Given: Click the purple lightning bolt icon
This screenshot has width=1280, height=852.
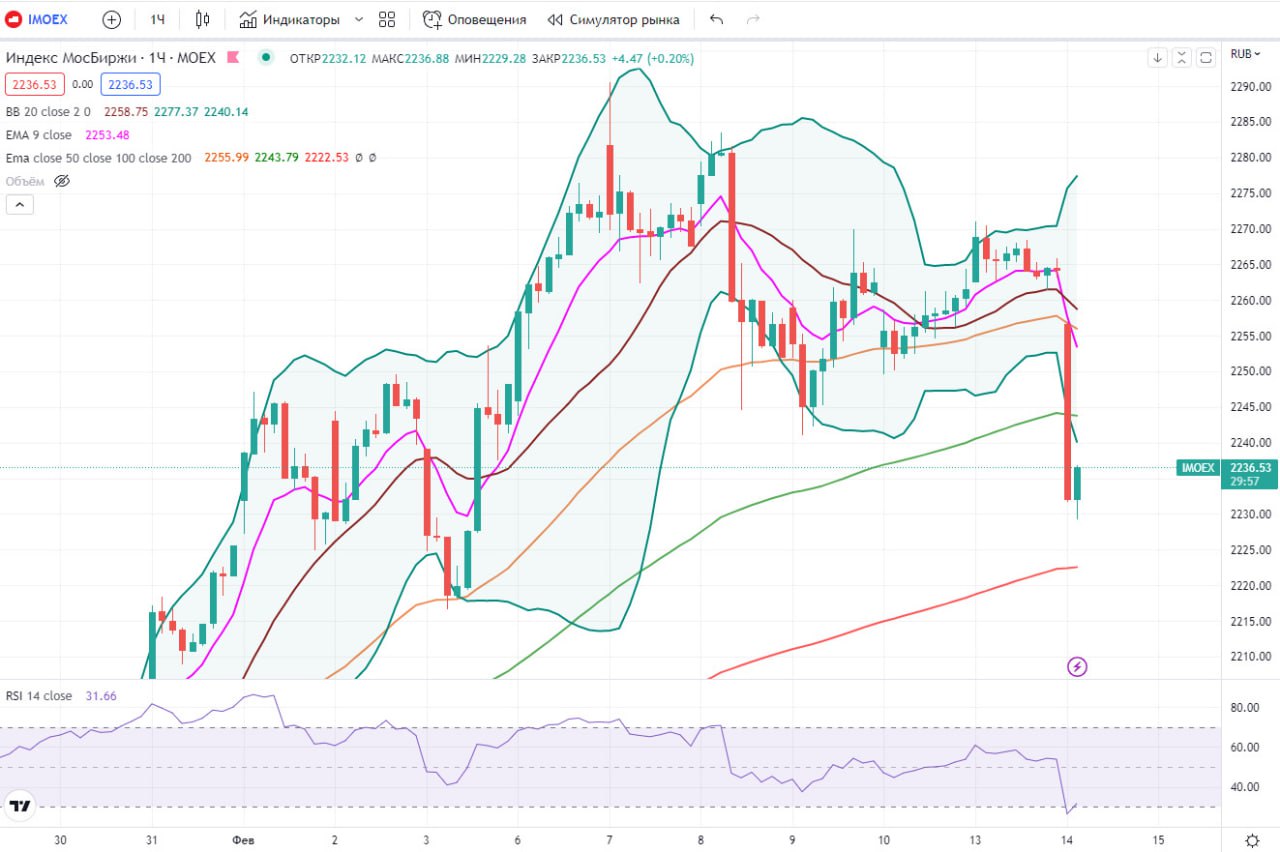Looking at the screenshot, I should 1077,666.
